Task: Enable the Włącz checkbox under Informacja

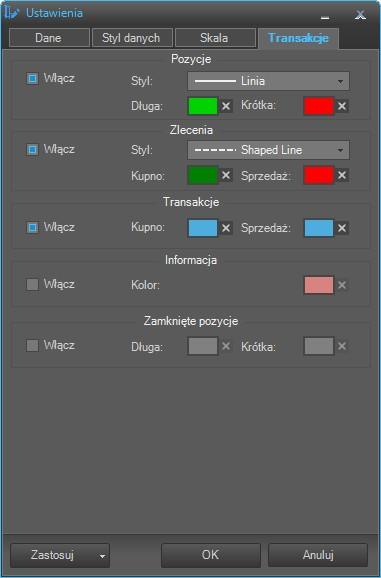Action: (32, 284)
